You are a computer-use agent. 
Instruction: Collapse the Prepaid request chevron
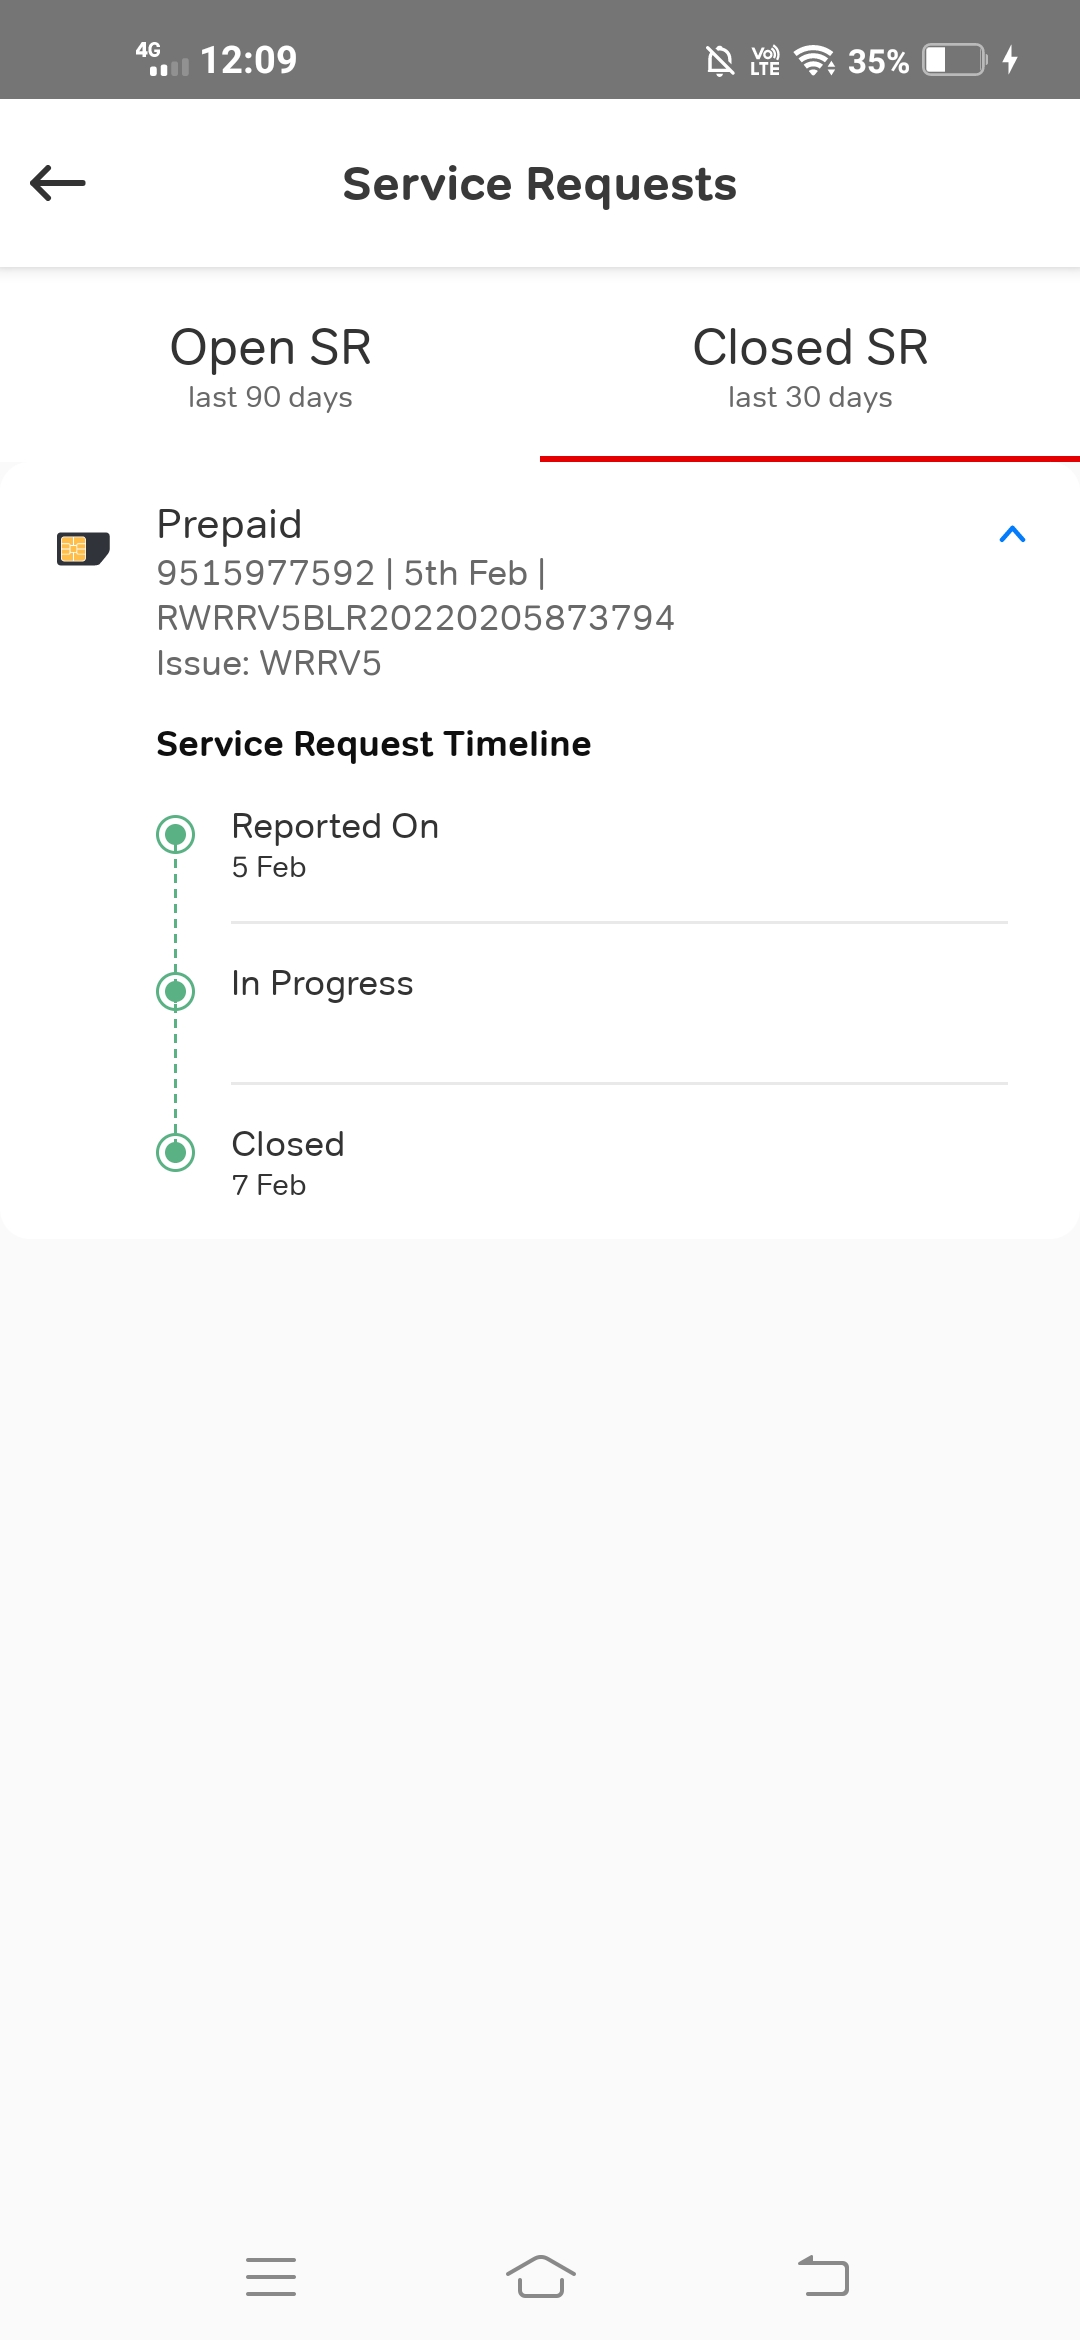(1012, 534)
